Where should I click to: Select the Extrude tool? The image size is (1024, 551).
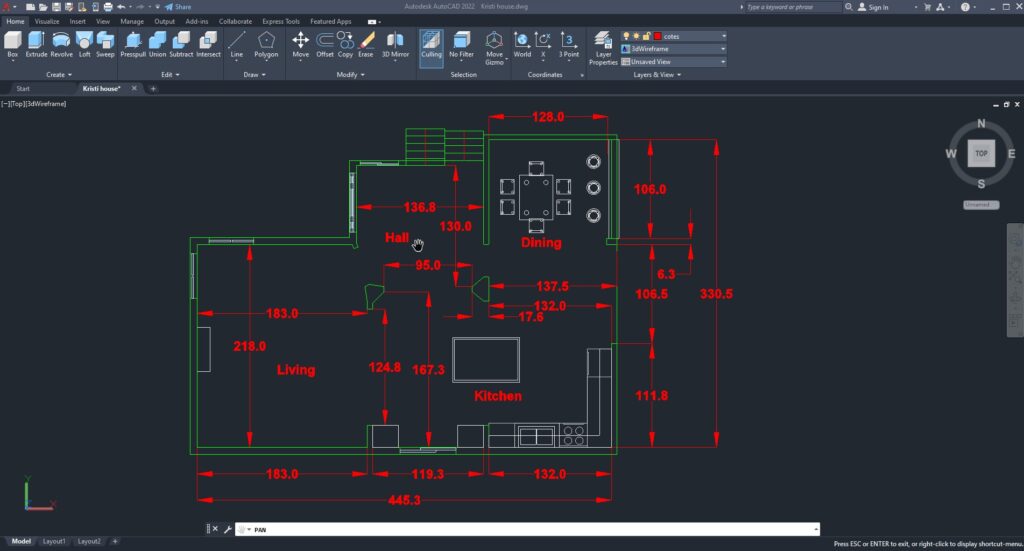pyautogui.click(x=36, y=44)
